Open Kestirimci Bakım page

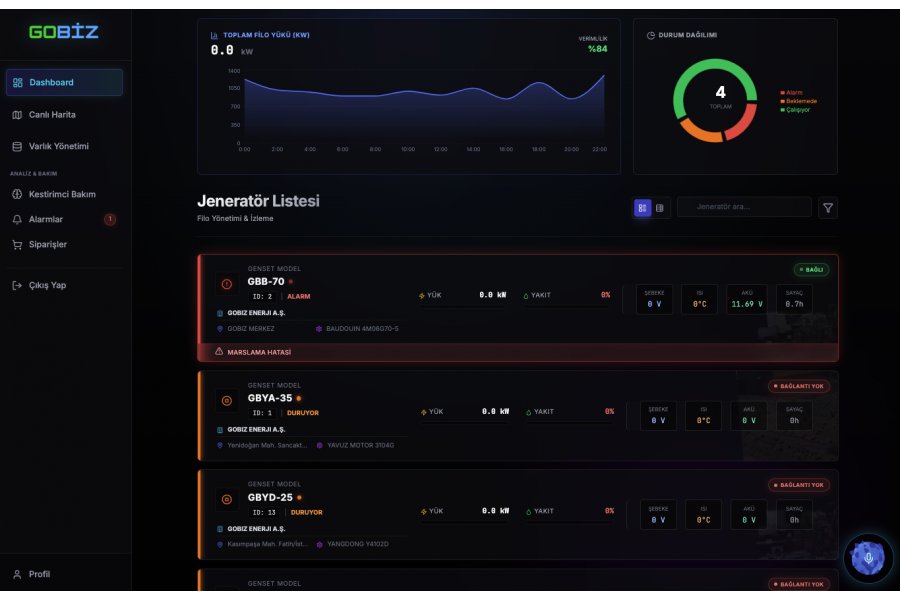pyautogui.click(x=62, y=194)
